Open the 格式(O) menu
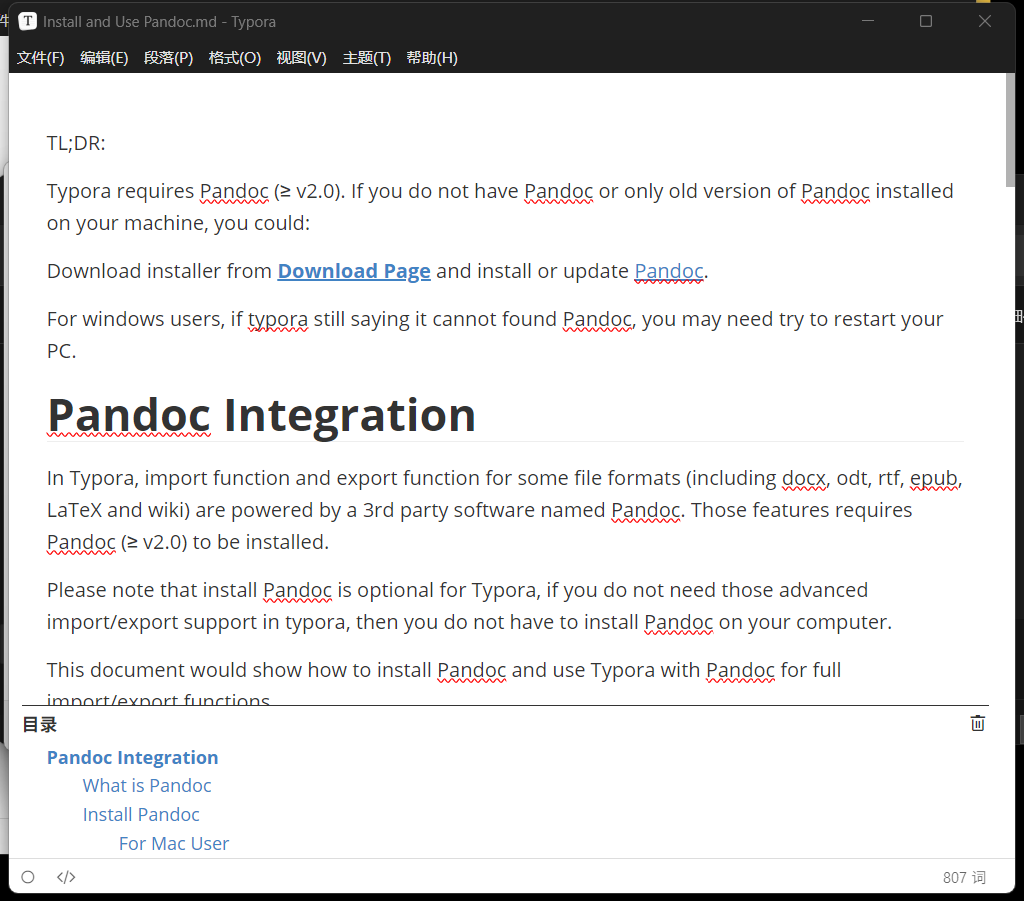The width and height of the screenshot is (1024, 901). 234,57
